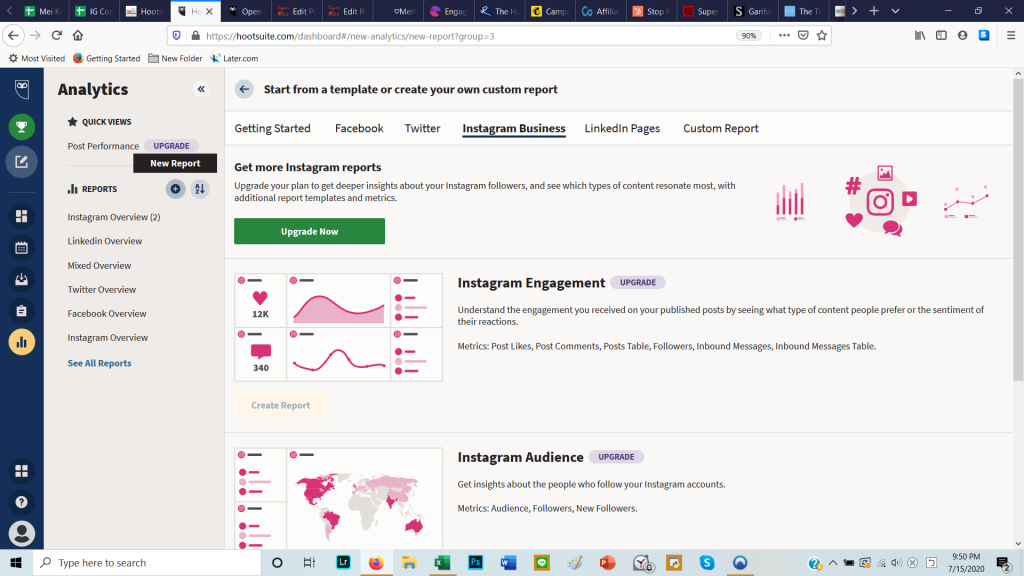
Task: Click the back arrow beside report heading
Action: pyautogui.click(x=244, y=89)
